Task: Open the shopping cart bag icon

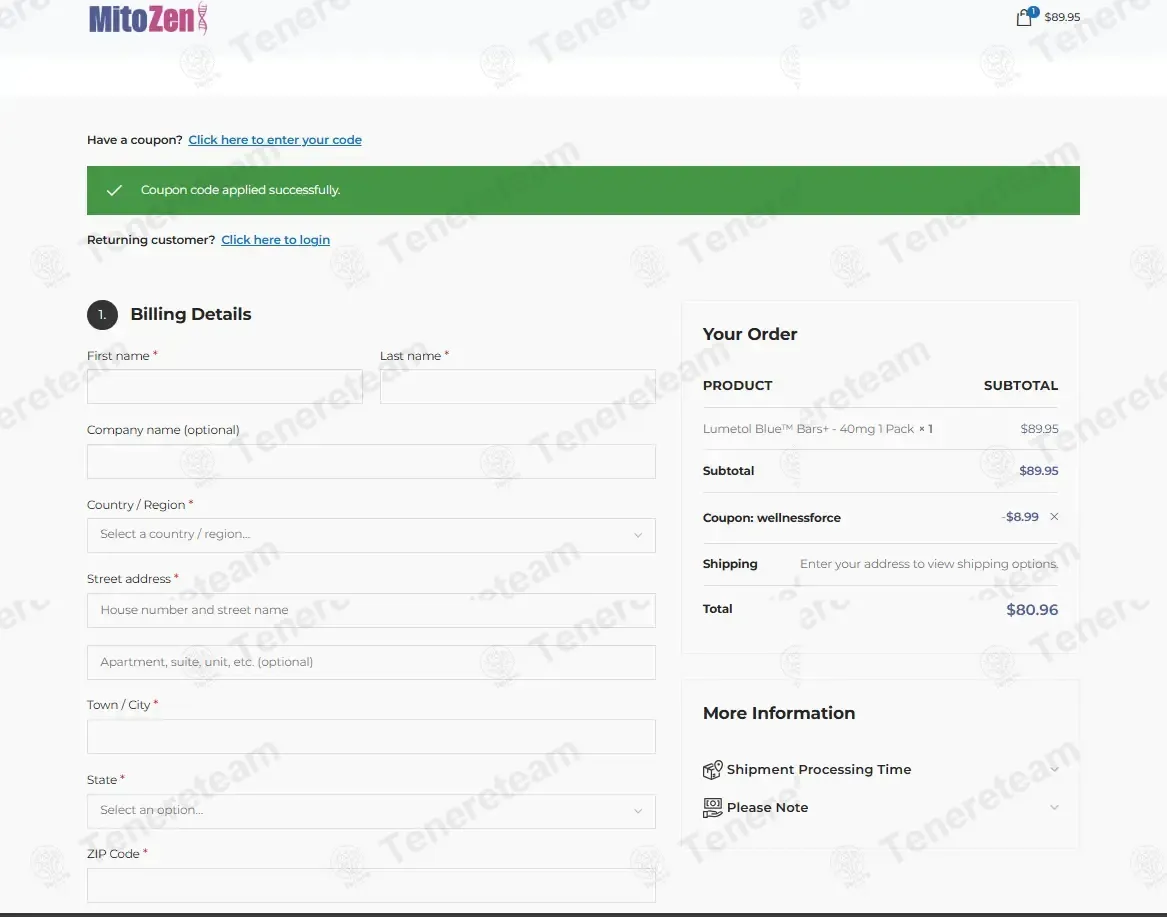Action: [x=1025, y=17]
